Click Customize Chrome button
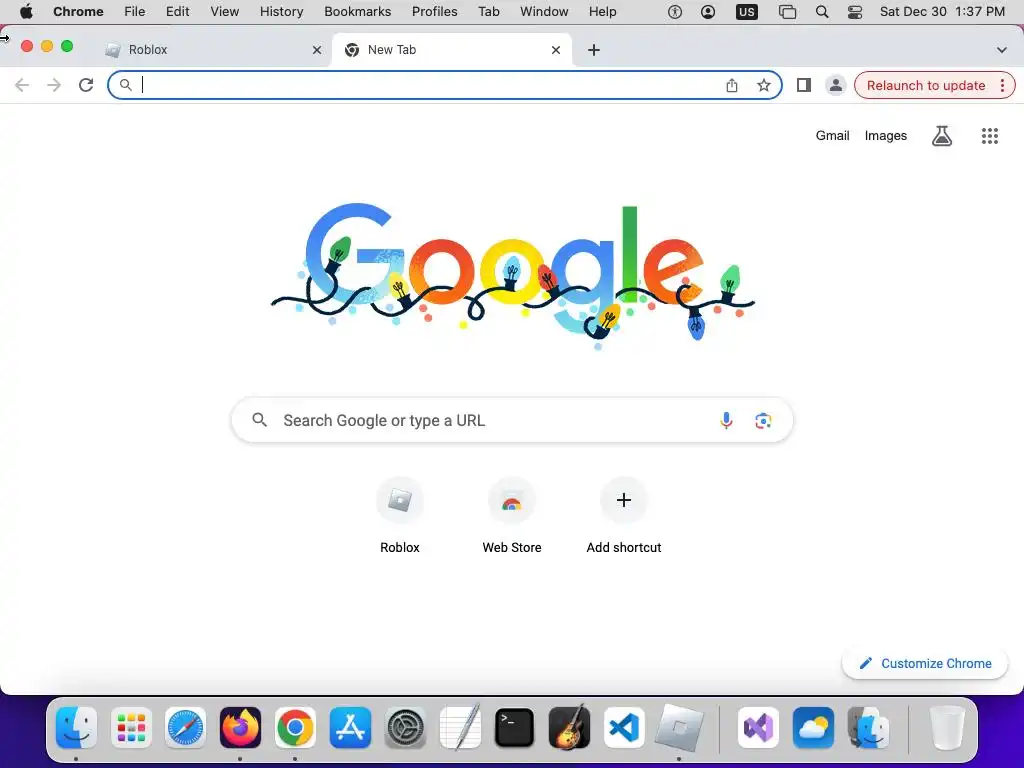The image size is (1024, 768). click(x=925, y=664)
